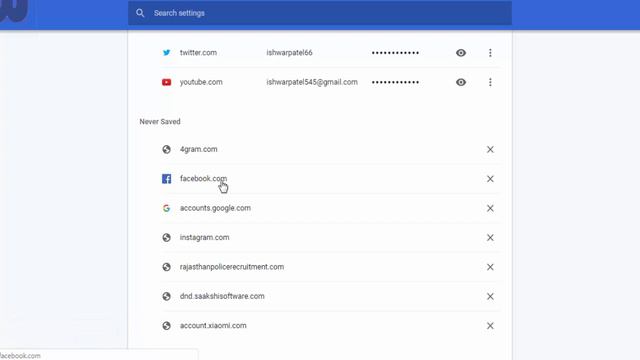Click the globe icon beside rajasthanpolicerecruitment.com
The width and height of the screenshot is (640, 360).
pyautogui.click(x=167, y=267)
